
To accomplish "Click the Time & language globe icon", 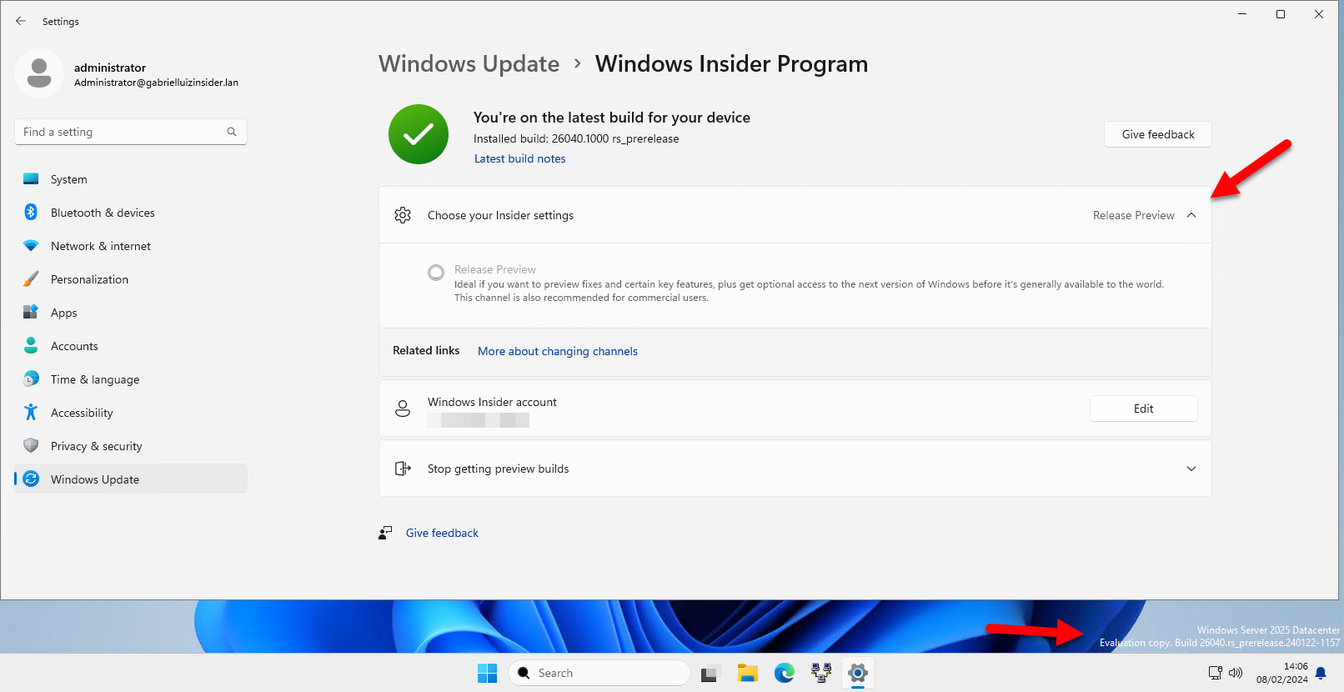I will click(x=31, y=379).
